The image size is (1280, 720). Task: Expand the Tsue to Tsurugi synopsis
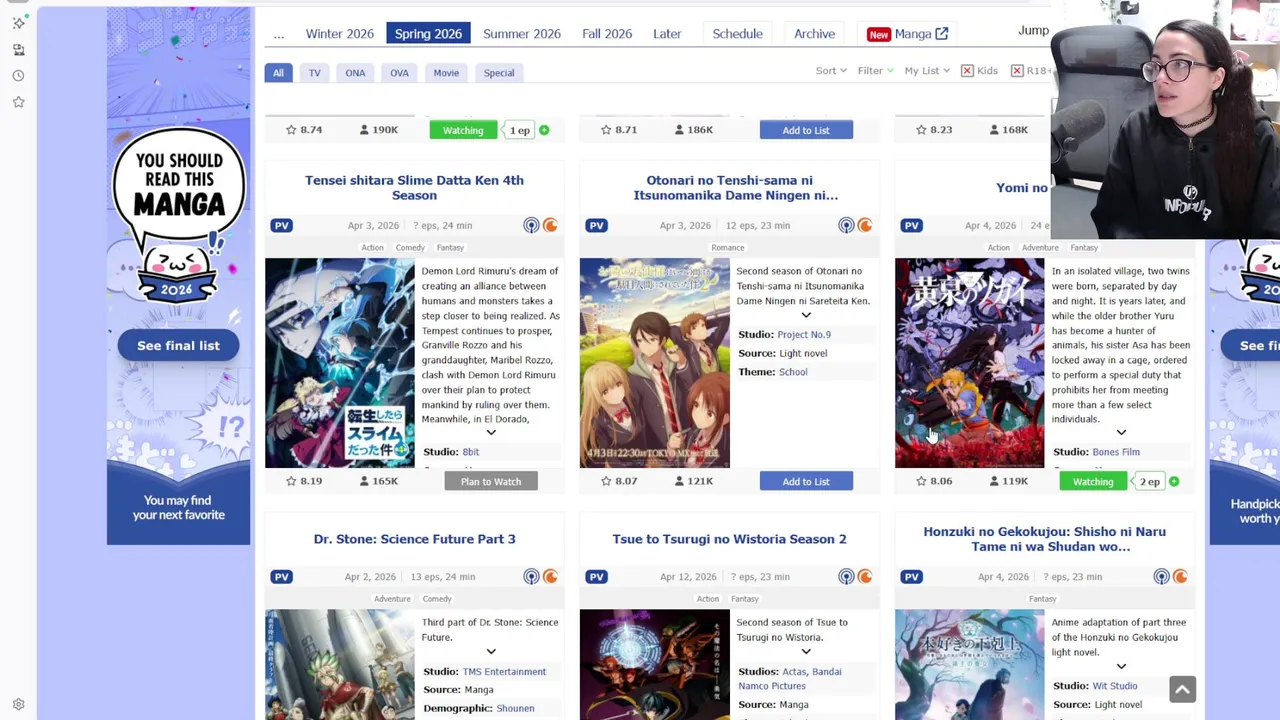click(x=806, y=652)
